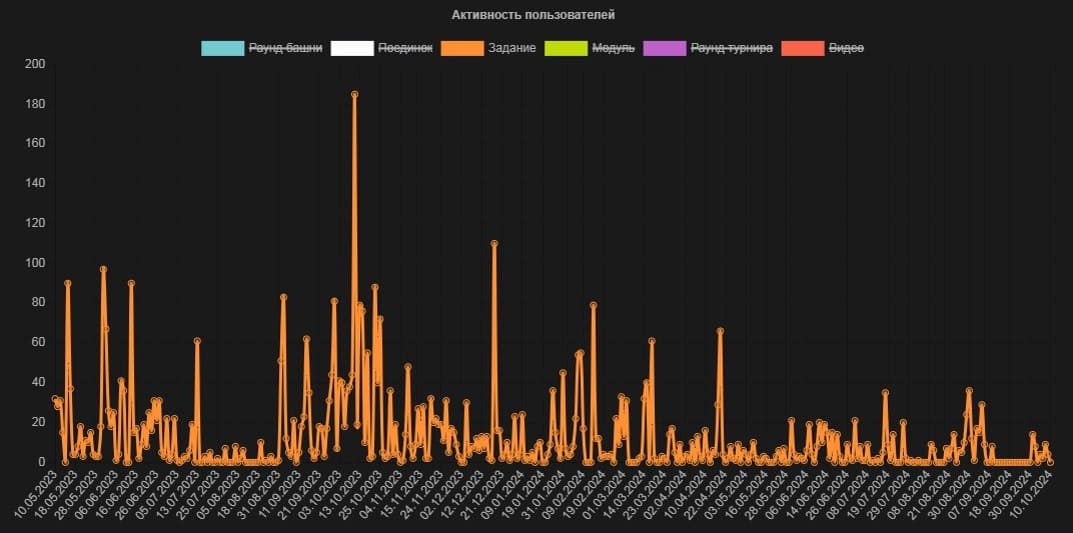Viewport: 1073px width, 533px height.
Task: Click the red Видео legend color box
Action: click(x=802, y=48)
